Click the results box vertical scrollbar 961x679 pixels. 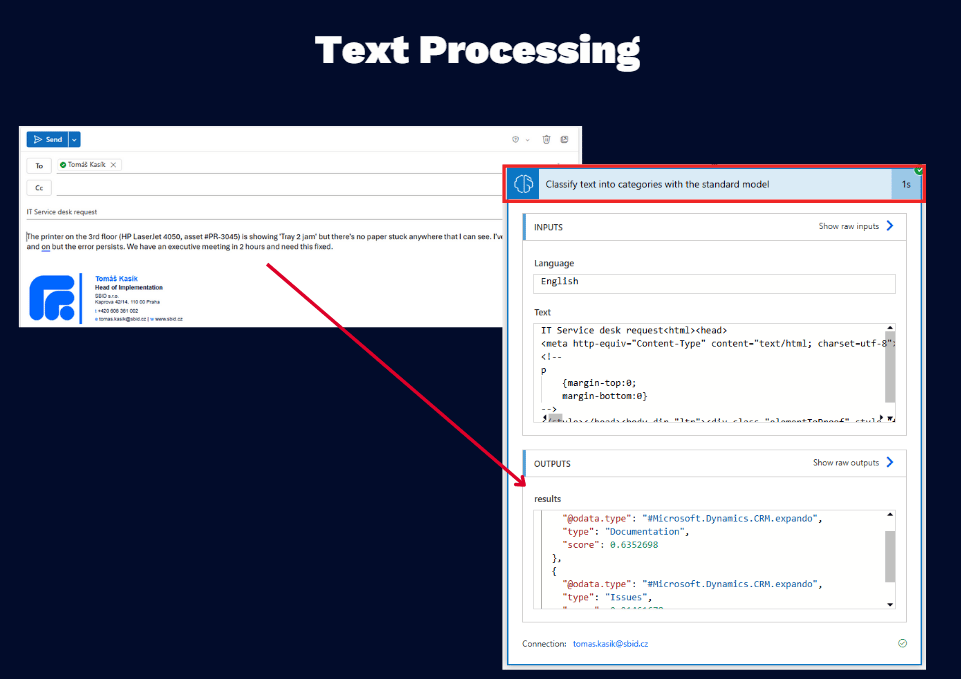click(x=890, y=556)
